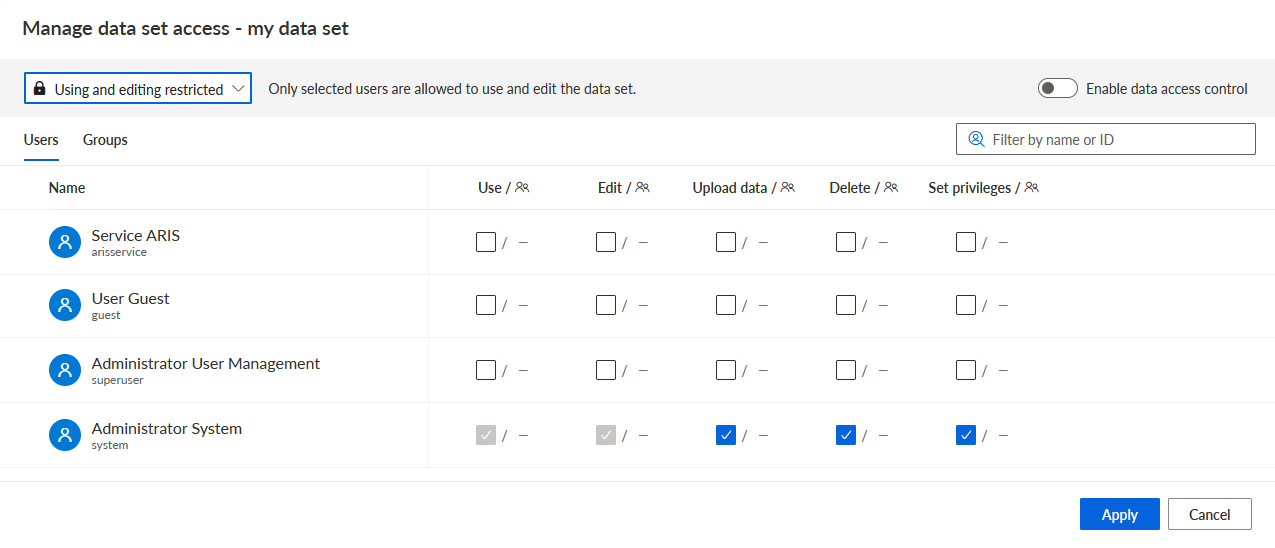This screenshot has height=548, width=1275.
Task: Check Use privilege for User Guest
Action: pyautogui.click(x=486, y=305)
